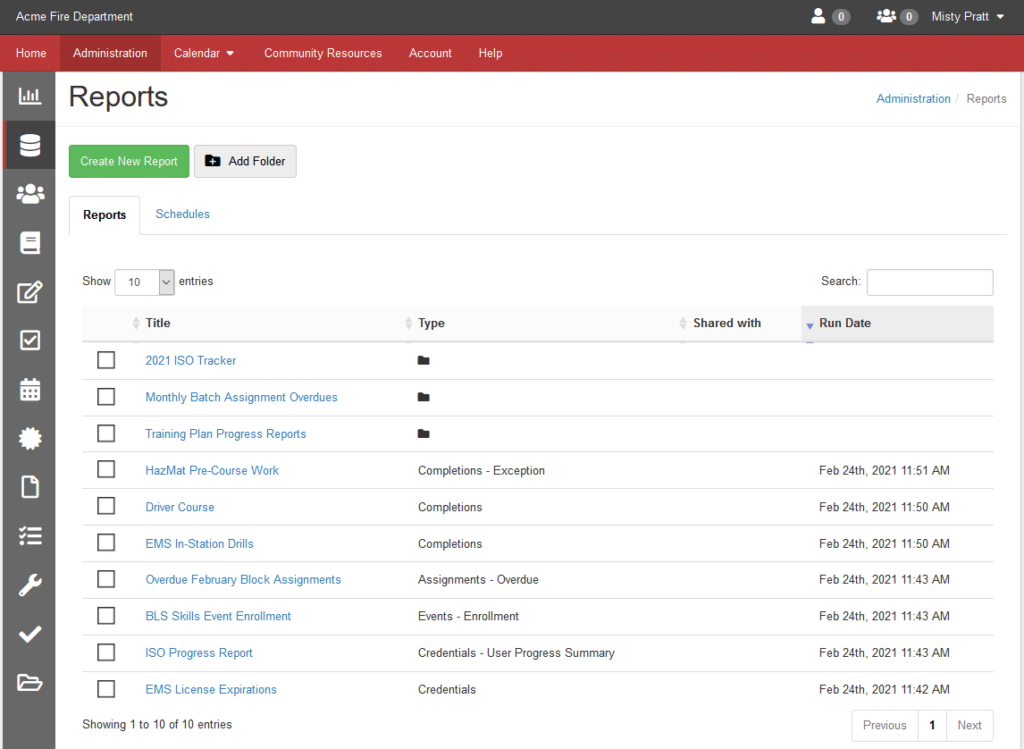The width and height of the screenshot is (1024, 749).
Task: Open the folder icon at sidebar bottom
Action: tap(30, 683)
